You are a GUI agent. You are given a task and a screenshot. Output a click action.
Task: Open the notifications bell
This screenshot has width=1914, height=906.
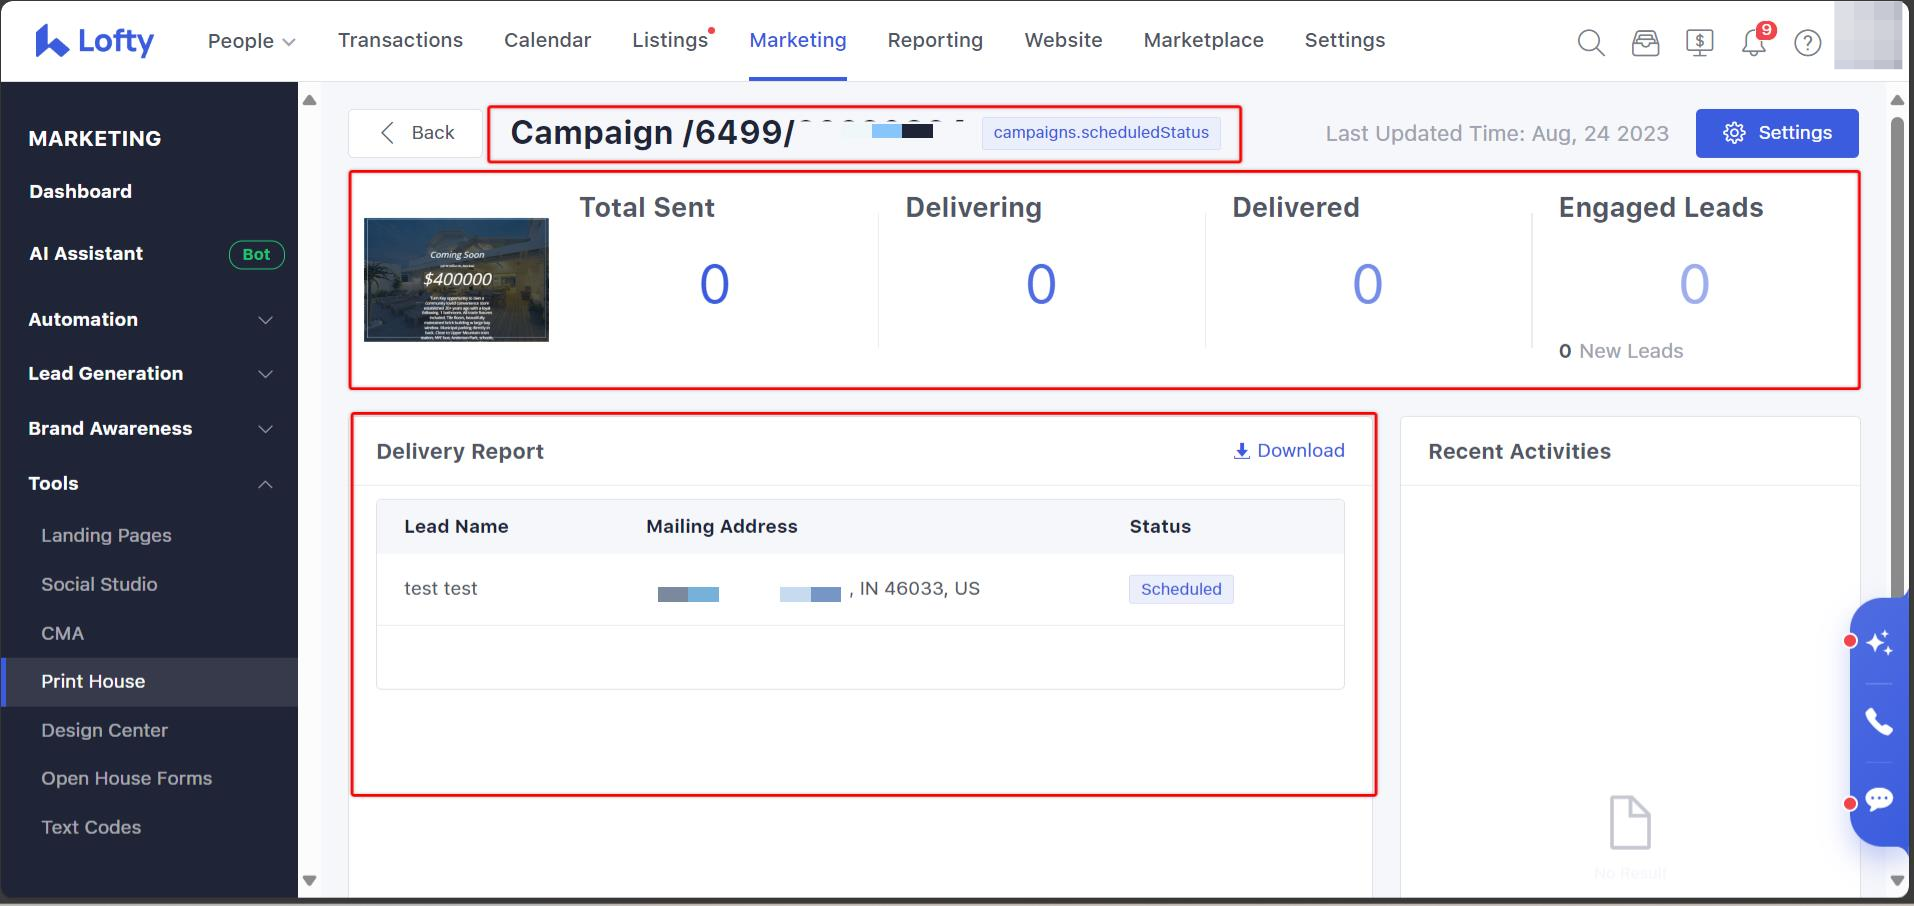1753,43
